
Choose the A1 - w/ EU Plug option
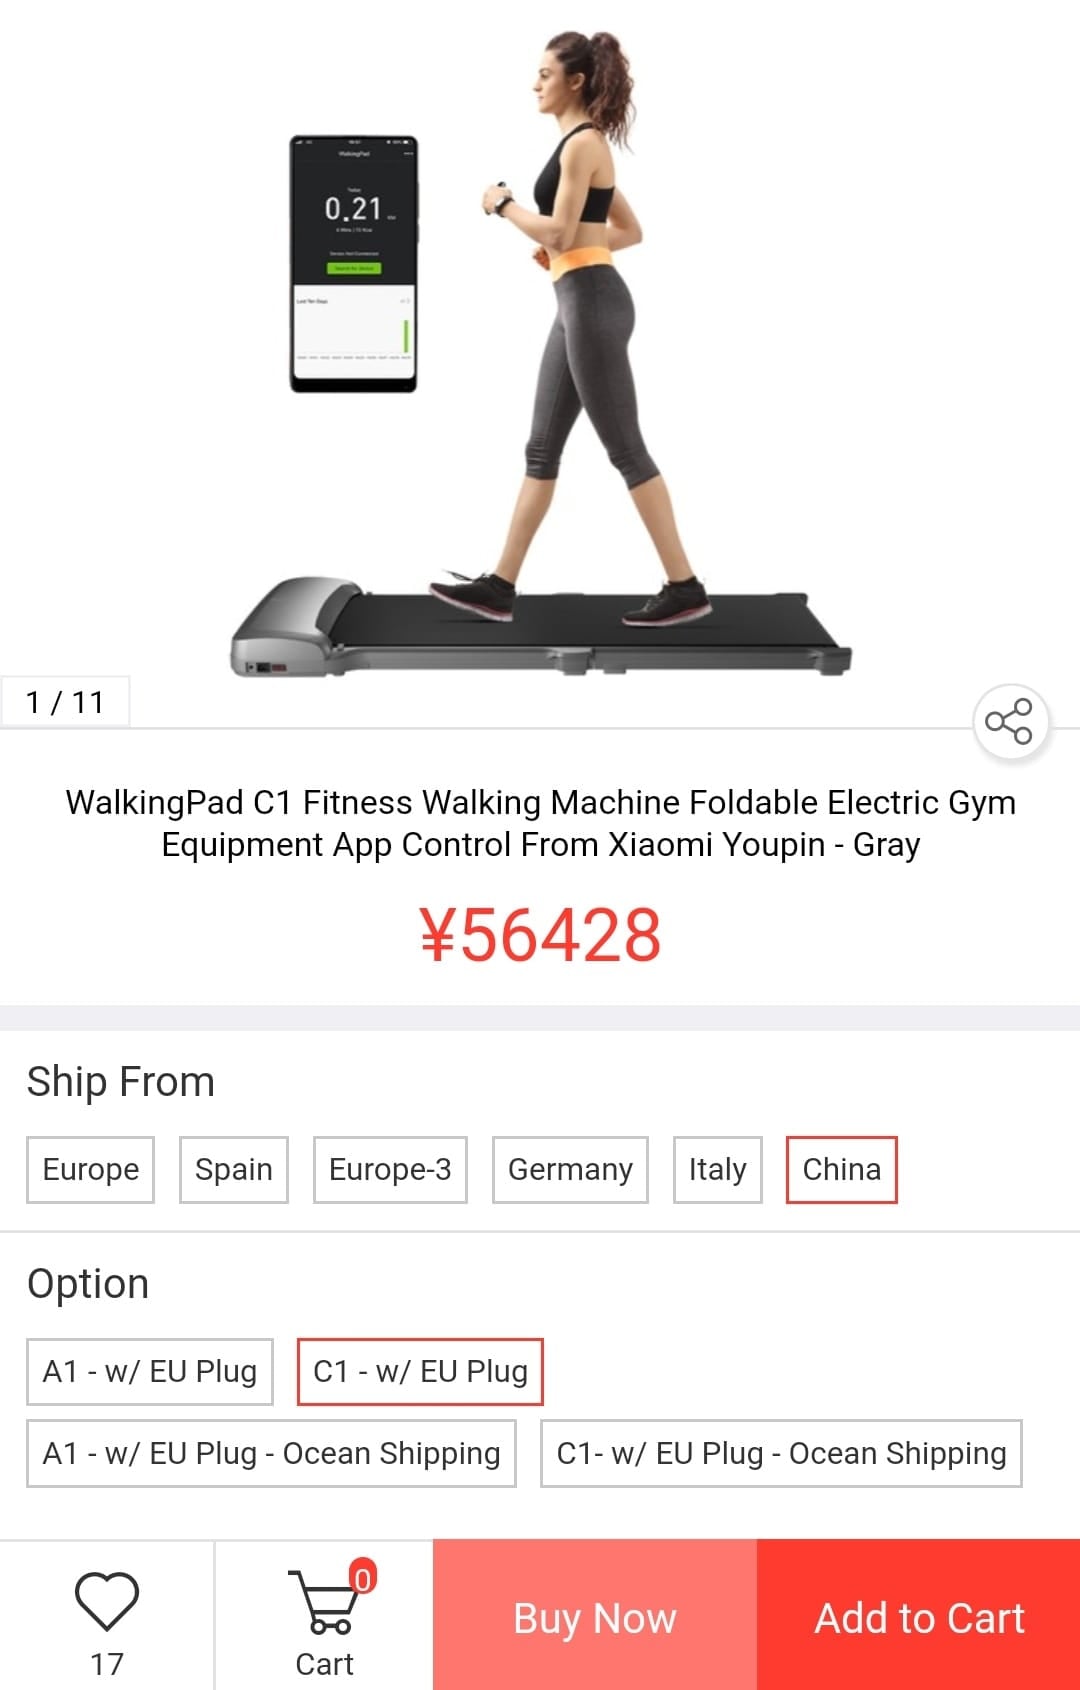pyautogui.click(x=150, y=1371)
